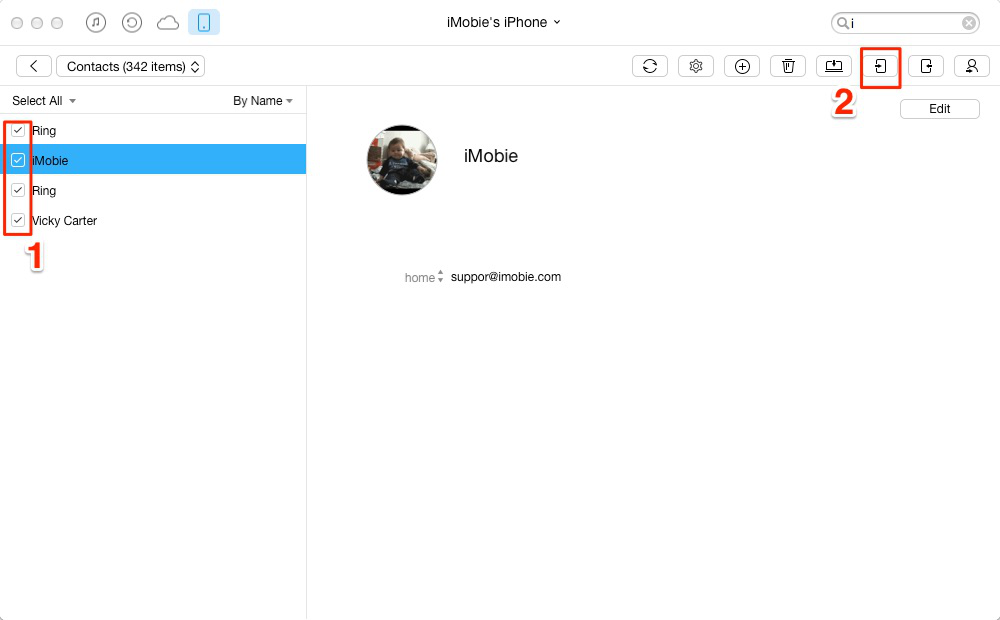
Task: Clear the search field text
Action: point(969,23)
